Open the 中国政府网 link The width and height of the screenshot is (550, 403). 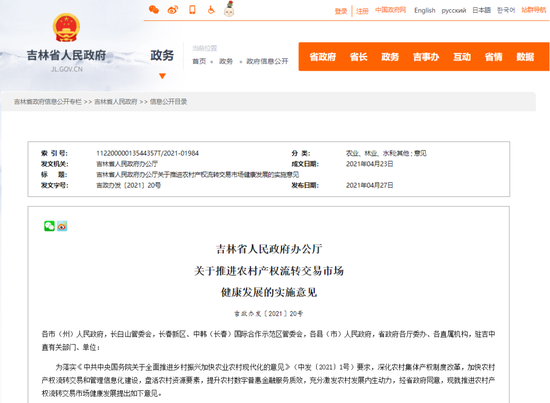(390, 10)
